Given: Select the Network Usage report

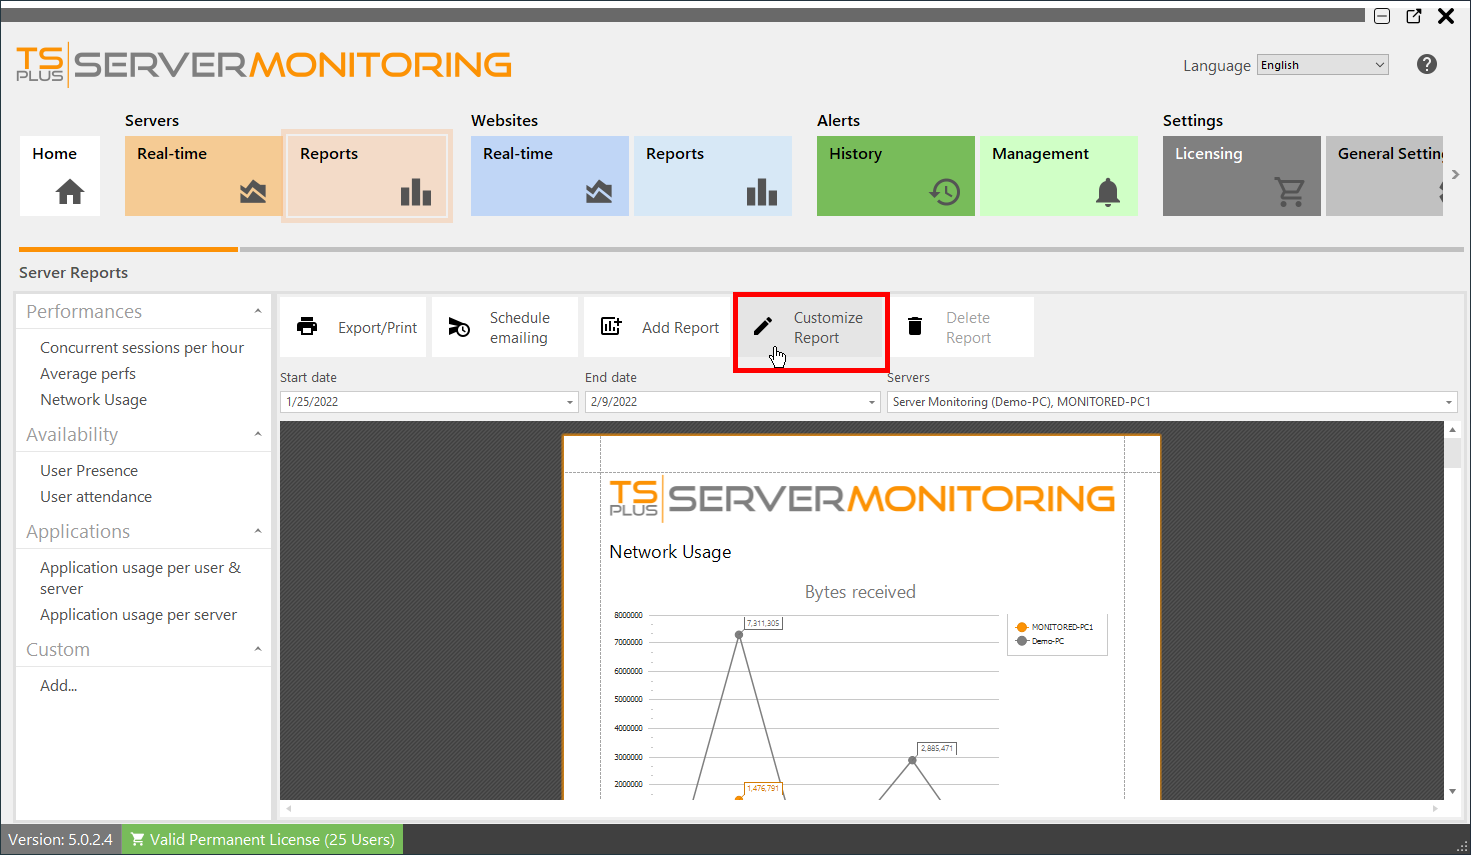Looking at the screenshot, I should 93,399.
